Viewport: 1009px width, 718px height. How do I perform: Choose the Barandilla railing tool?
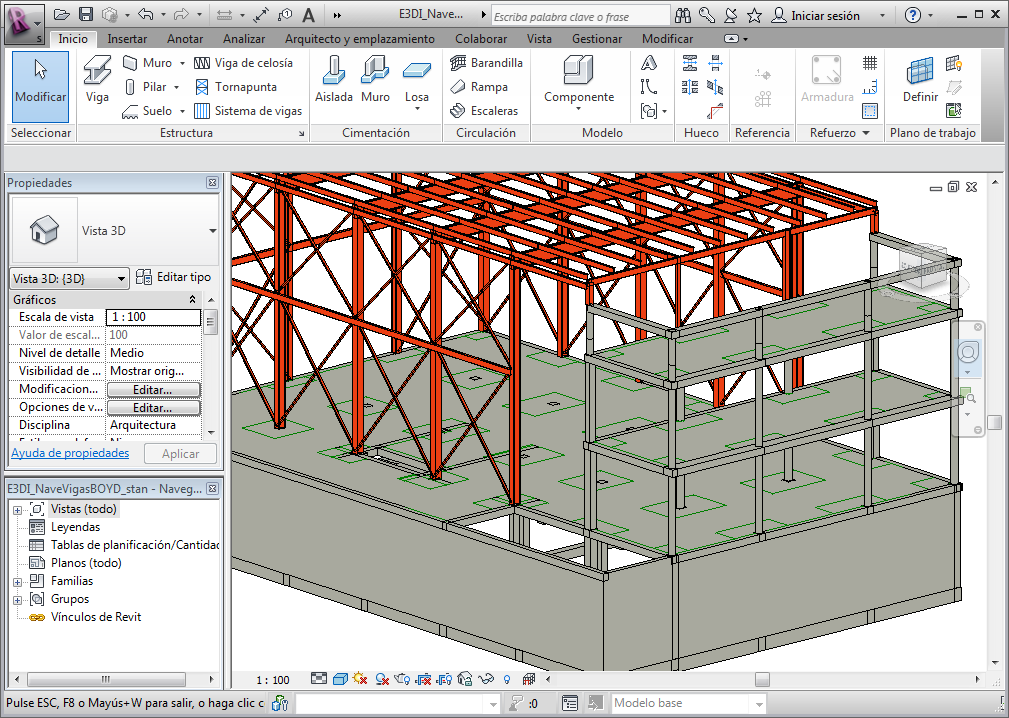click(x=486, y=63)
